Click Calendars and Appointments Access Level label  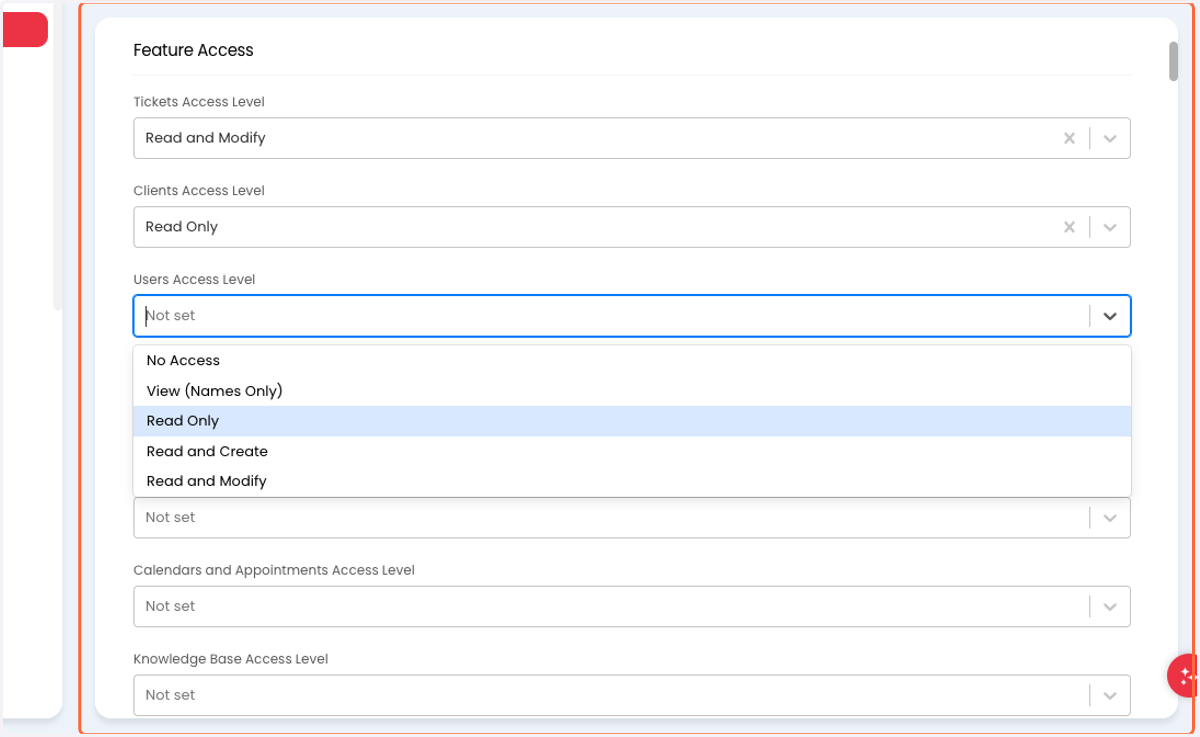274,571
